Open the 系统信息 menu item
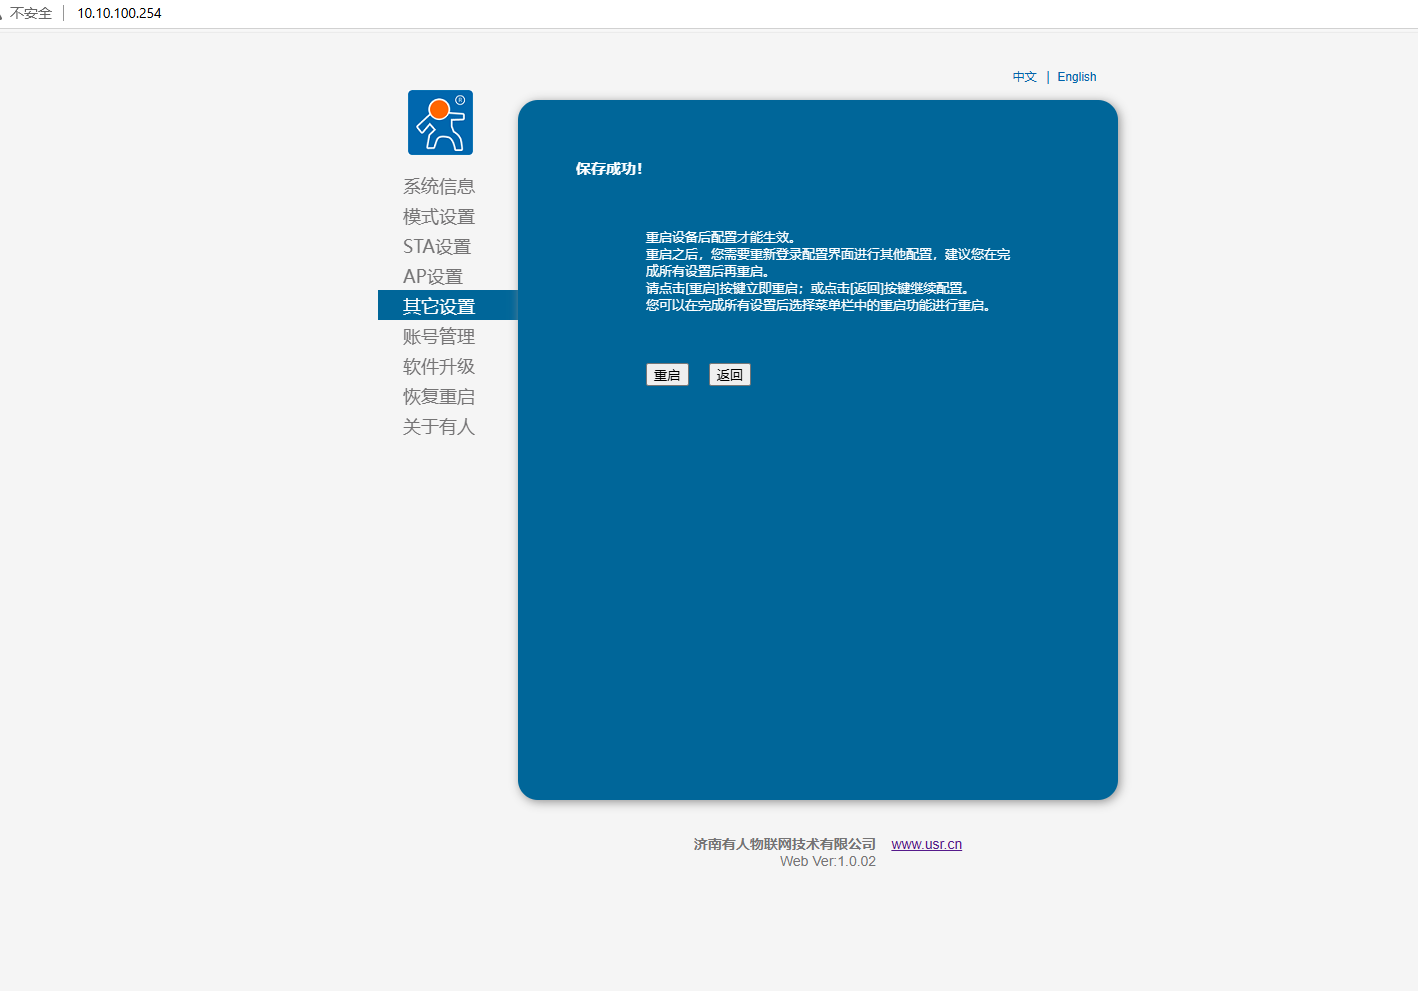The height and width of the screenshot is (991, 1418). (x=438, y=186)
